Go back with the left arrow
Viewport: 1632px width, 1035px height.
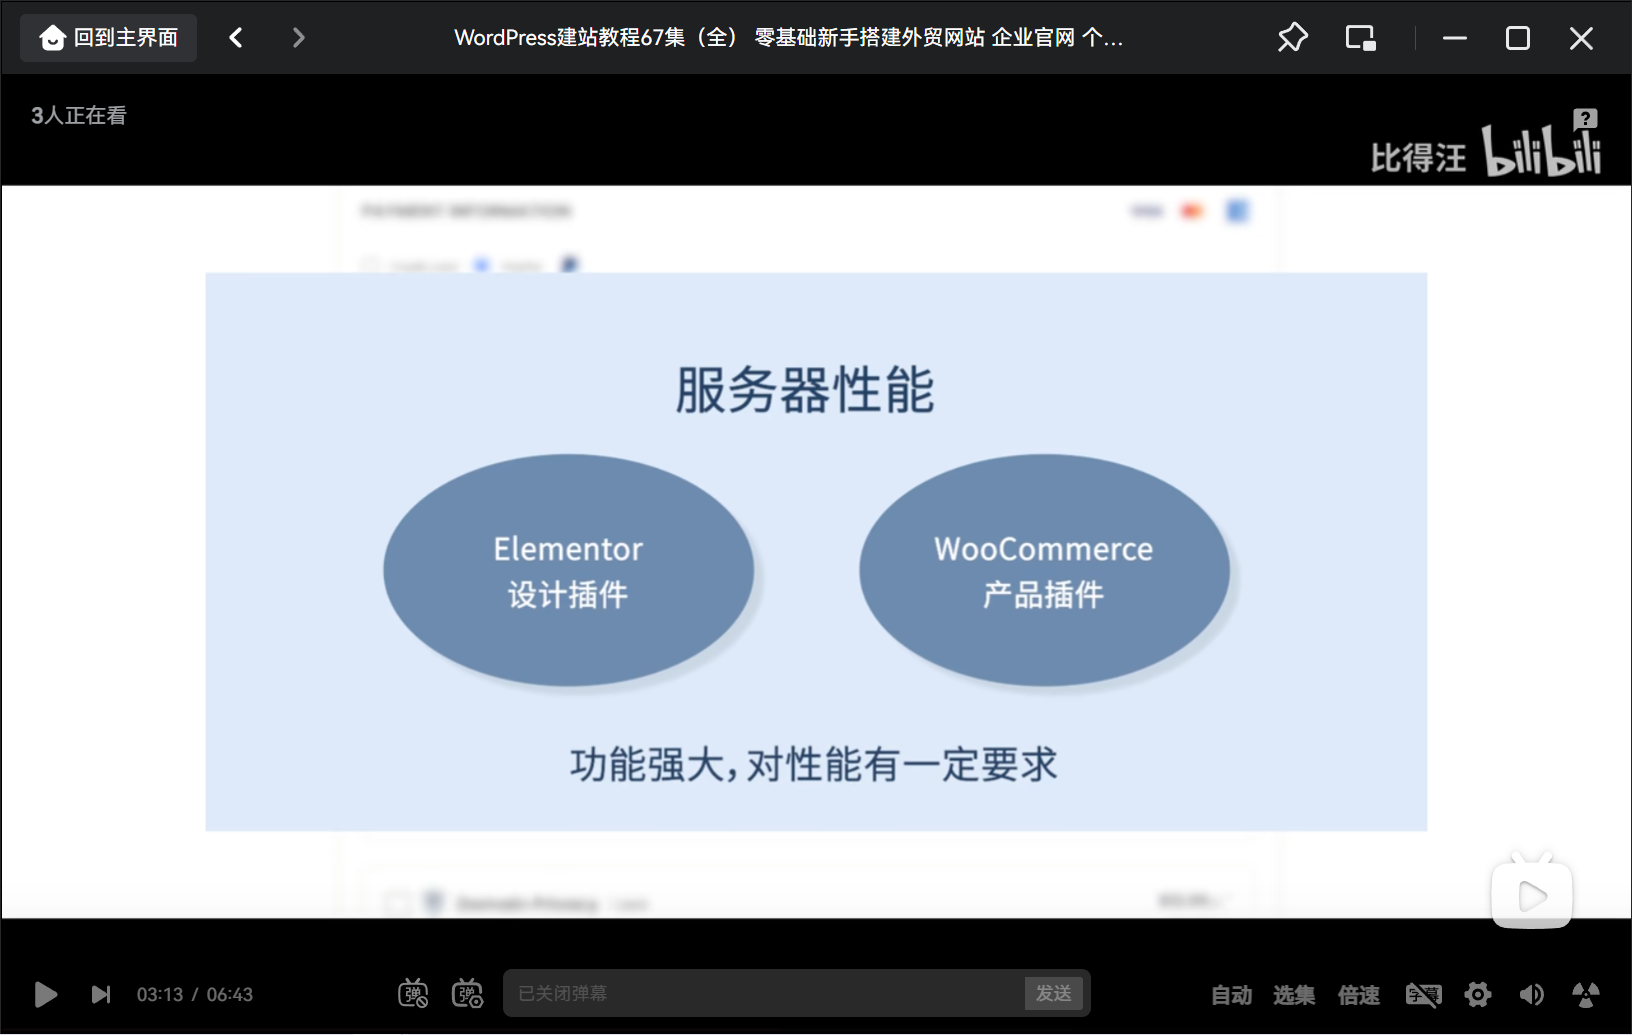[236, 38]
